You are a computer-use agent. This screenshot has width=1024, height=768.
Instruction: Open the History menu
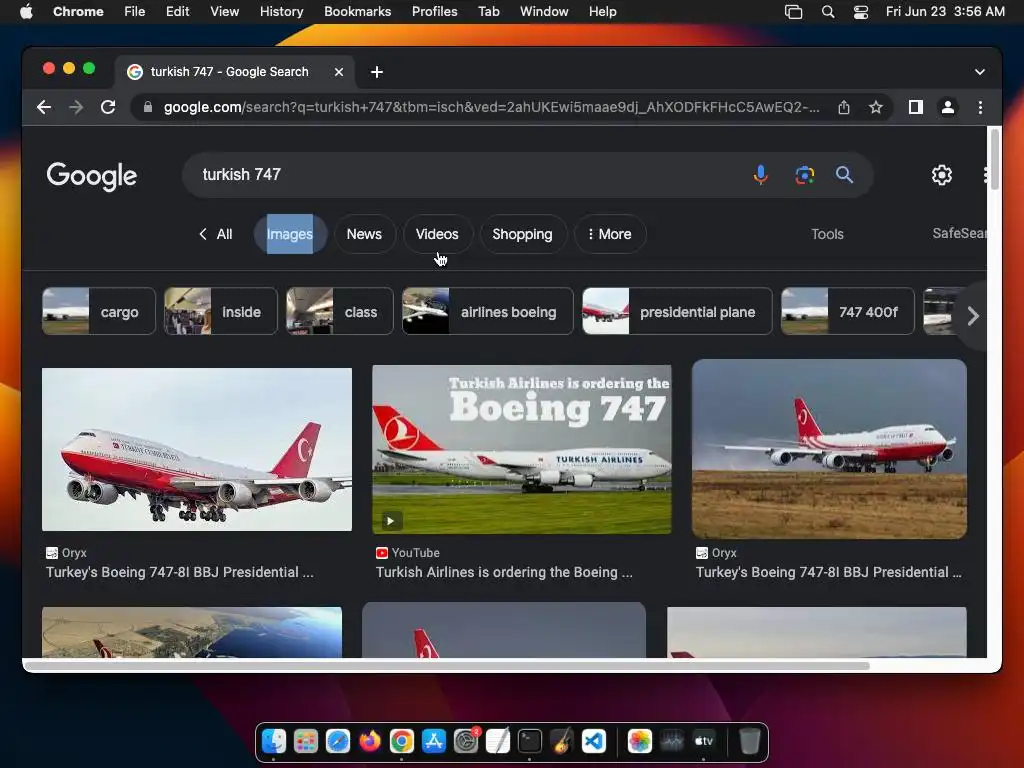point(281,12)
